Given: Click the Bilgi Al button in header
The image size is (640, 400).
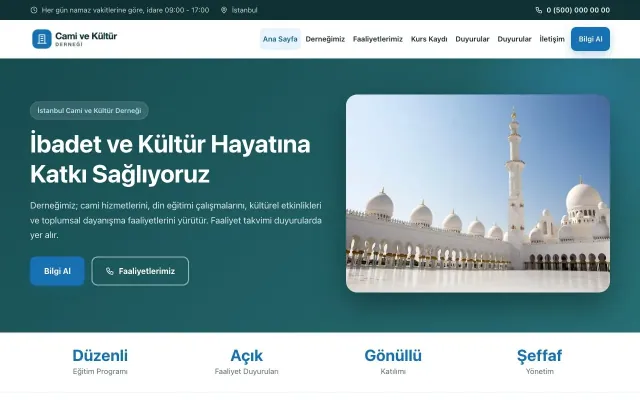Looking at the screenshot, I should tap(590, 39).
